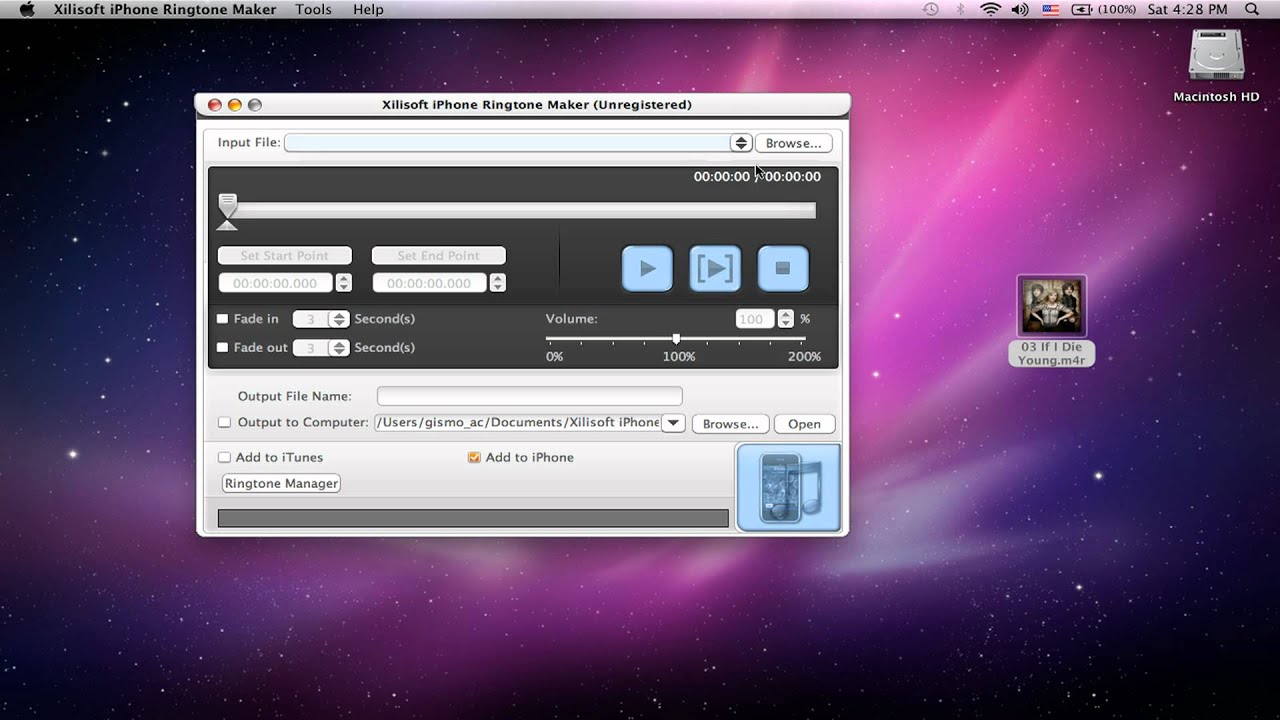Screen dimensions: 1280x720
Task: Click the Stop playback button
Action: tap(783, 268)
